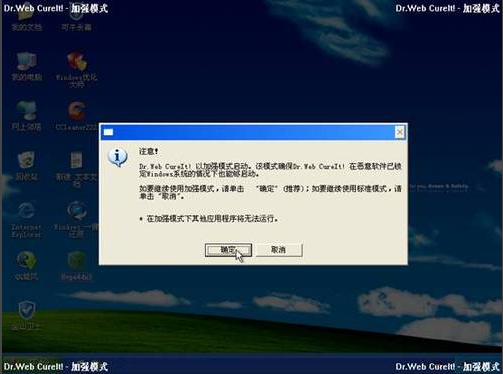
Task: Open the green globe browser desktop icon
Action: pos(27,266)
